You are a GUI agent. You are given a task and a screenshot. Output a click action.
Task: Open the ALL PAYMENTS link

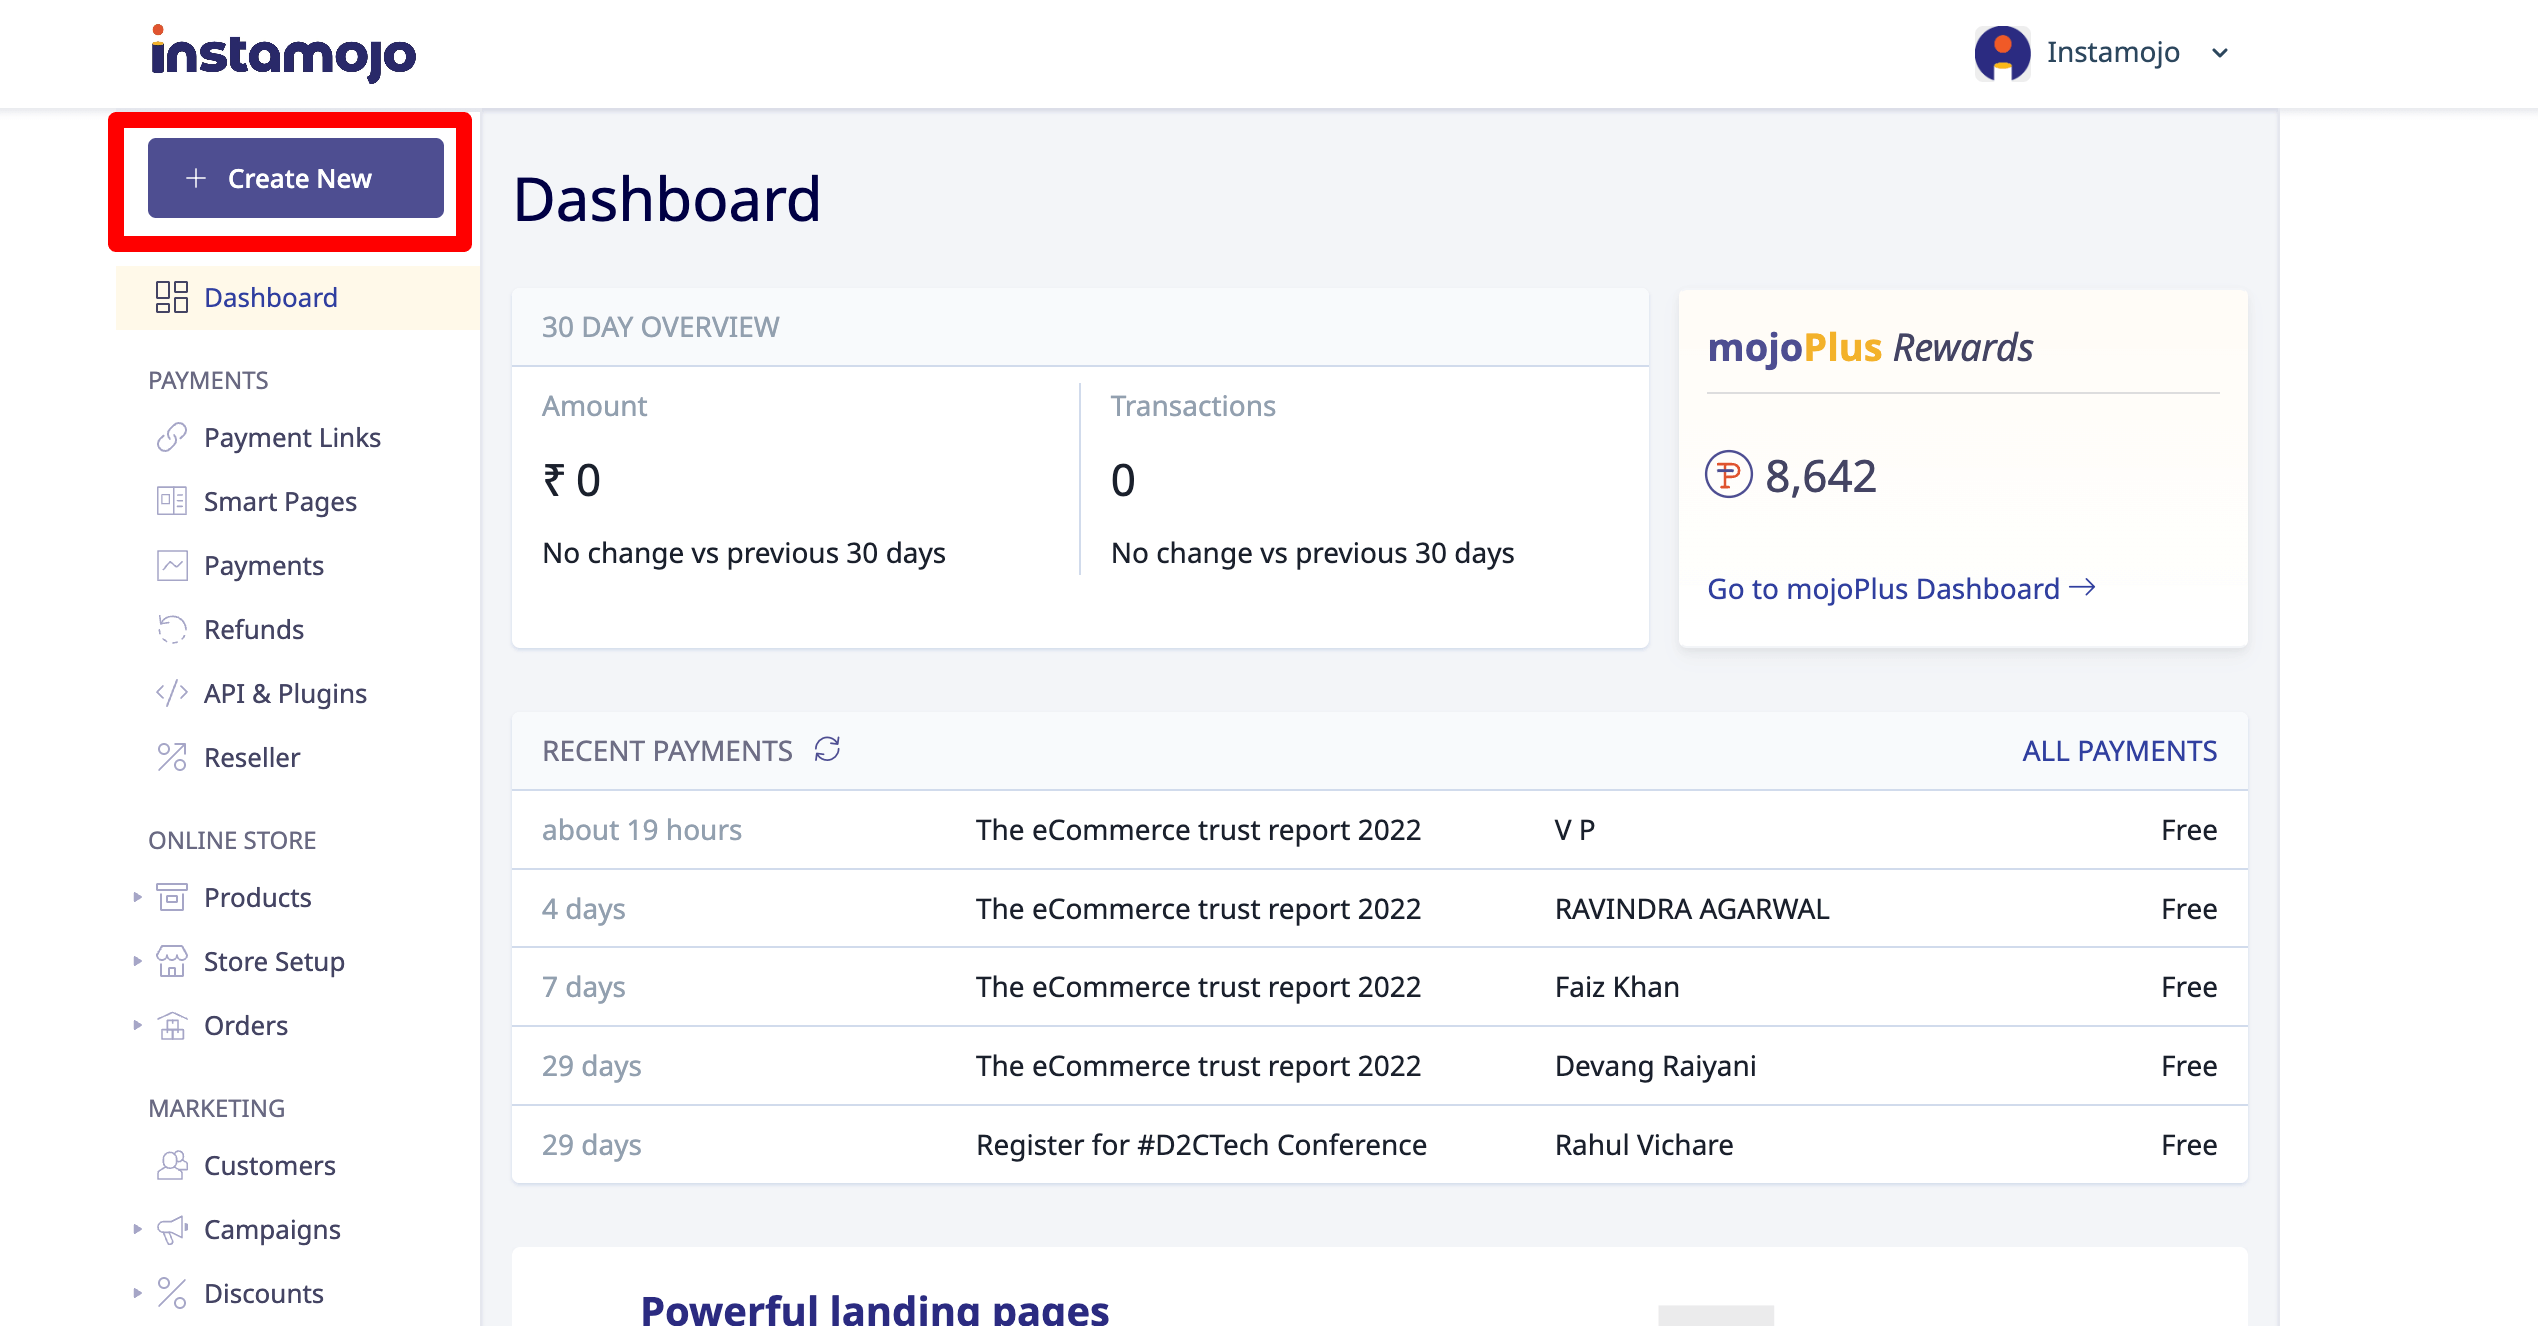2119,751
